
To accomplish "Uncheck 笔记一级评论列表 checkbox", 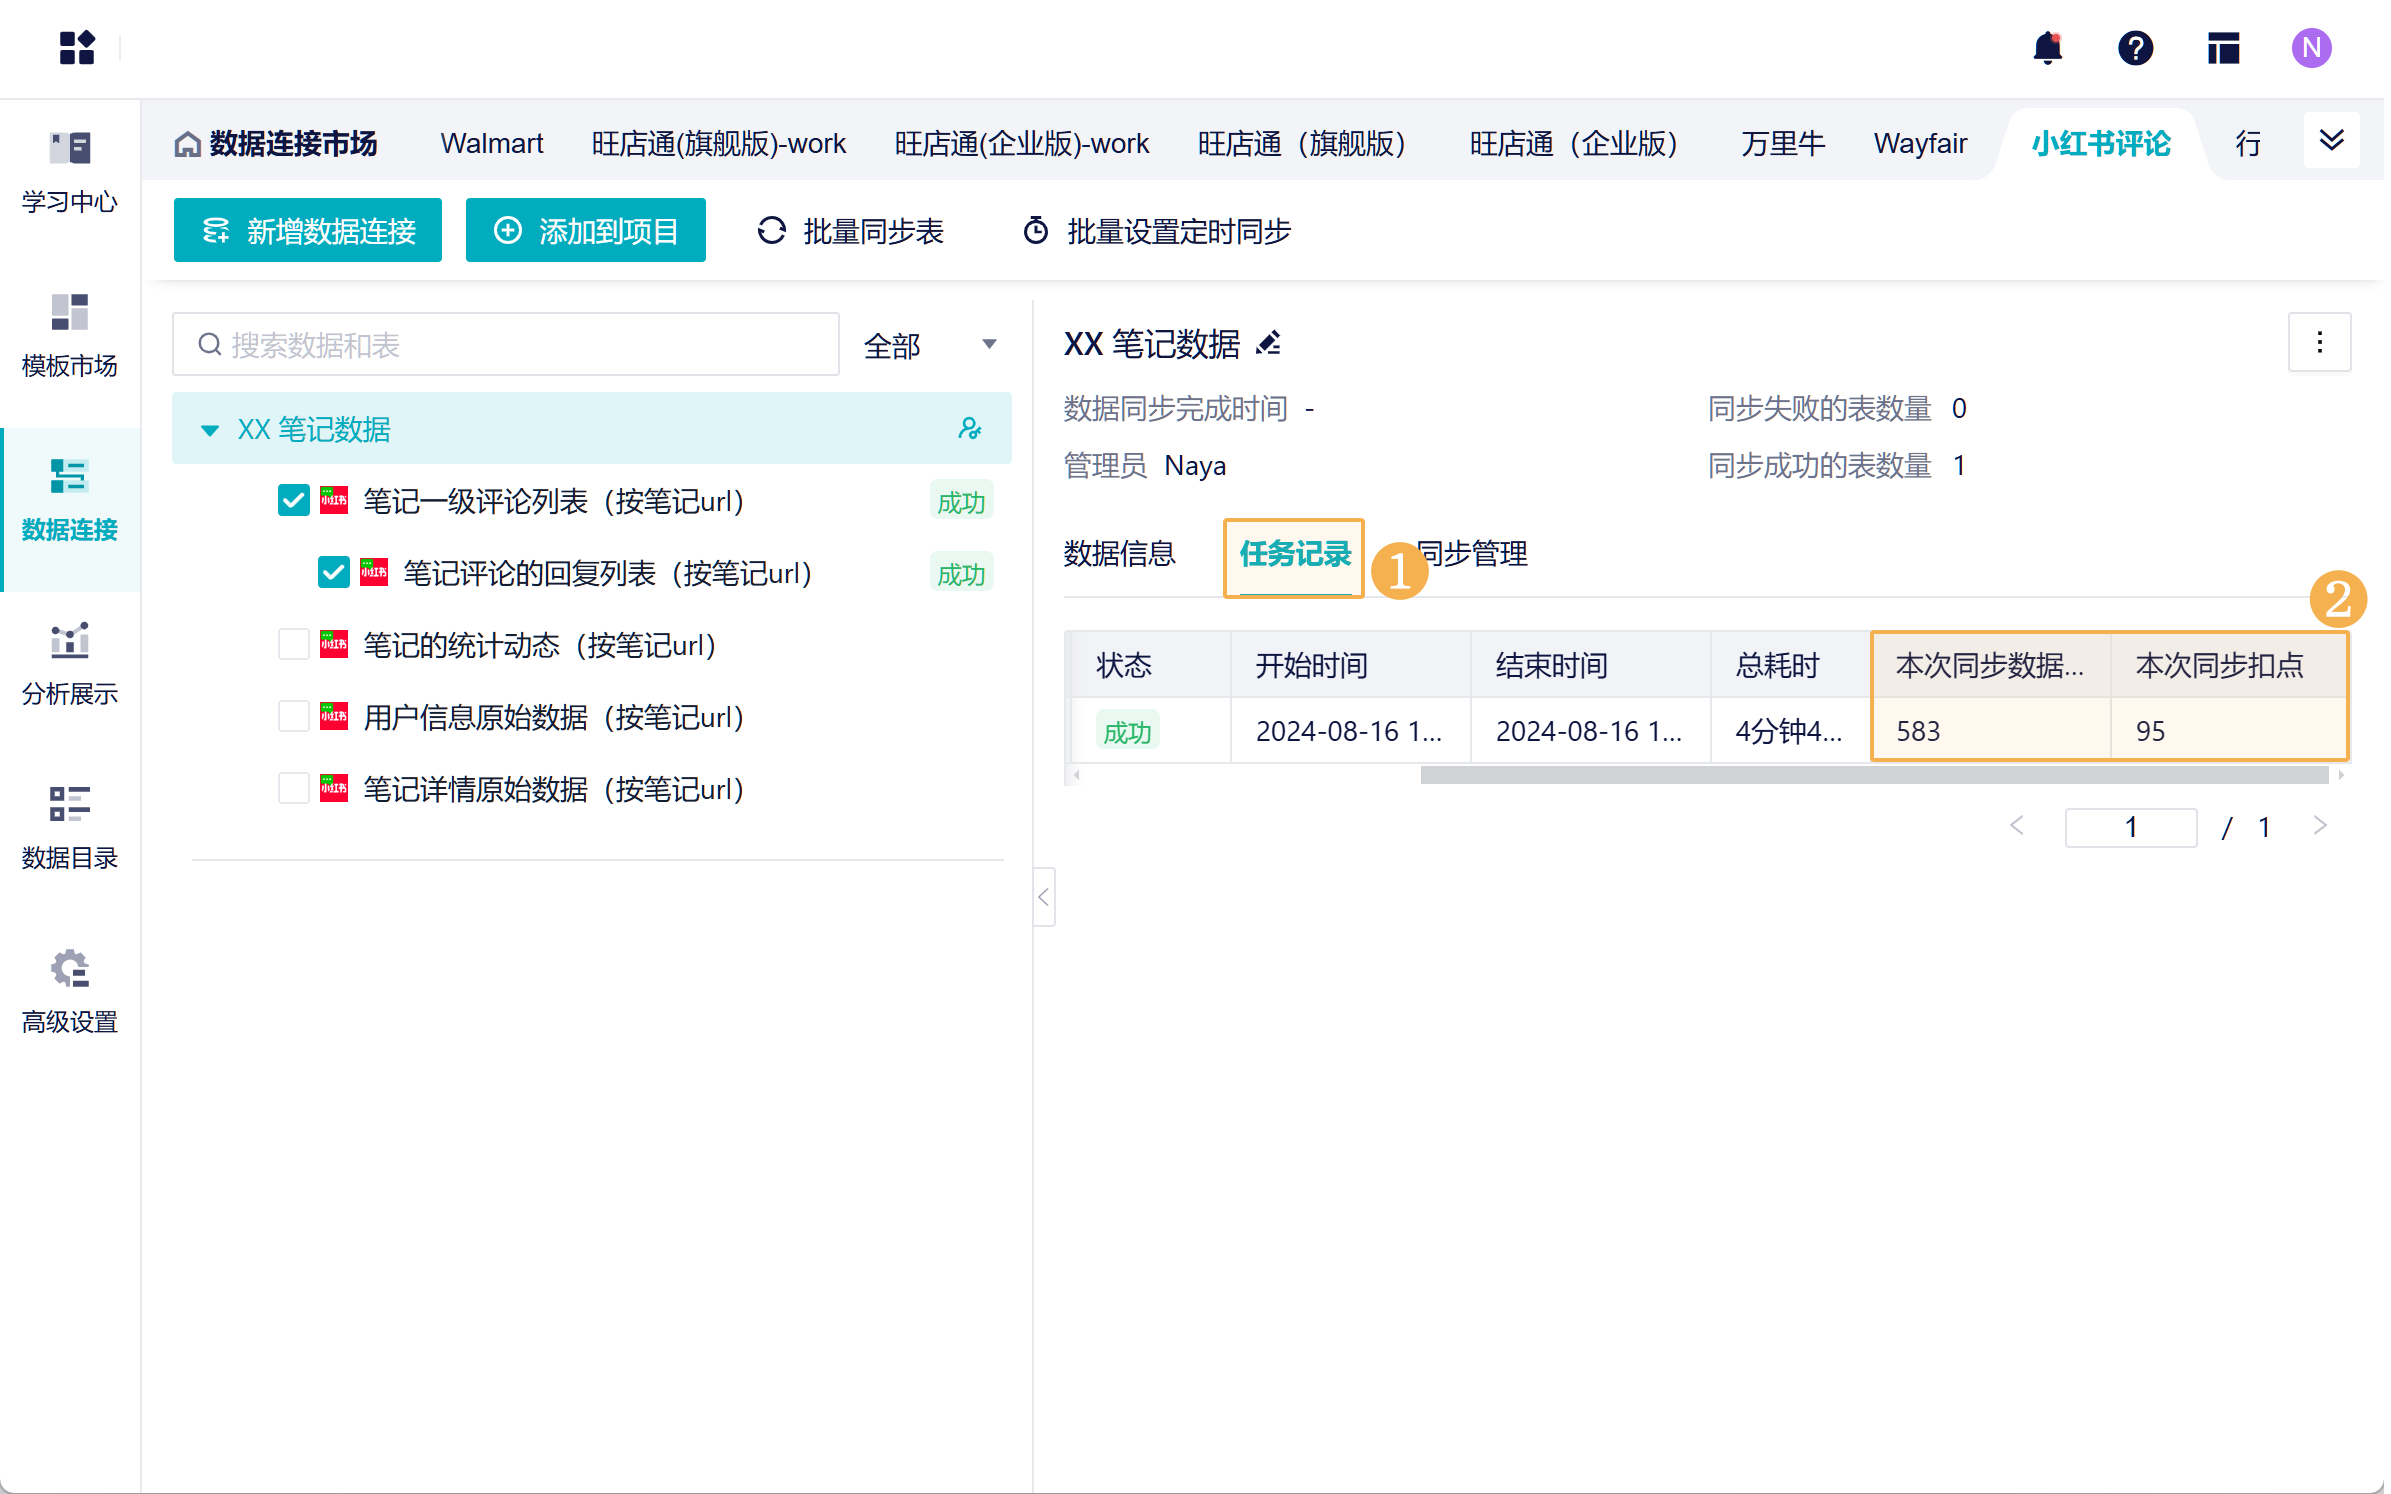I will 293,501.
